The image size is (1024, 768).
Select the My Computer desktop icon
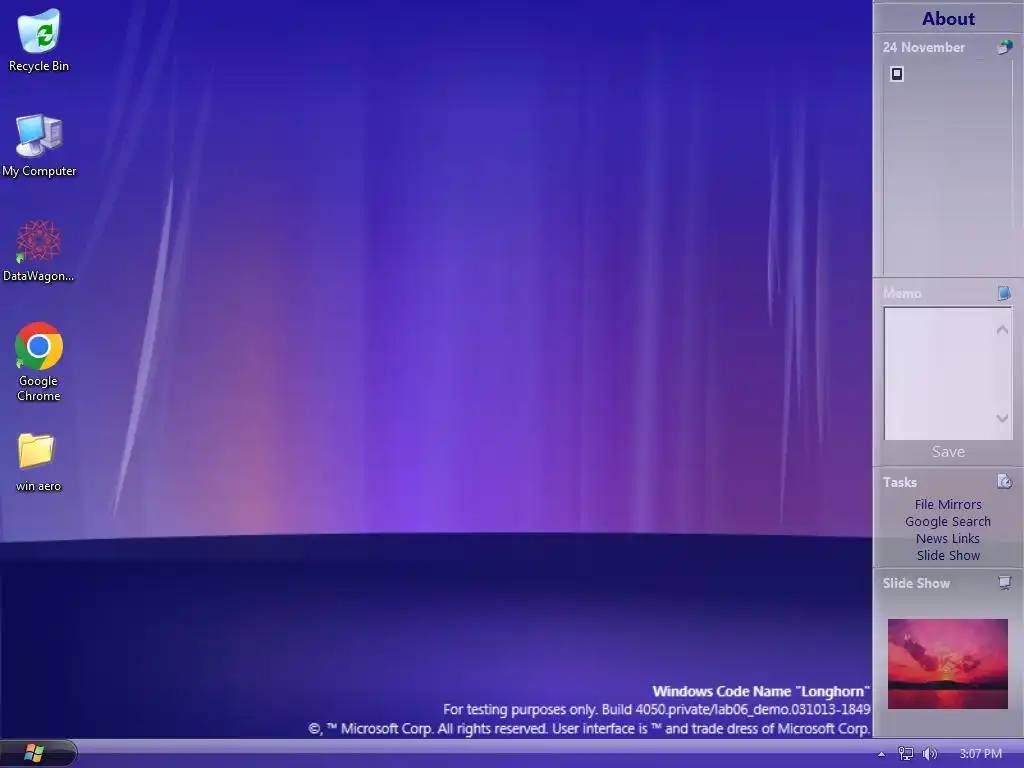point(39,145)
